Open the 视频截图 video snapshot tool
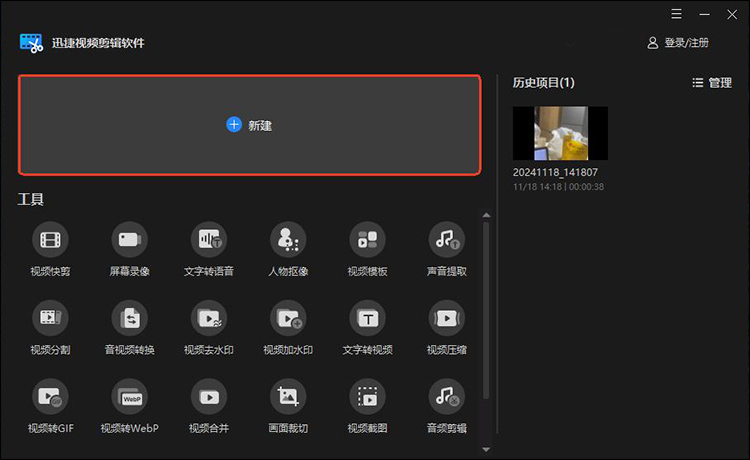The image size is (750, 460). [367, 406]
